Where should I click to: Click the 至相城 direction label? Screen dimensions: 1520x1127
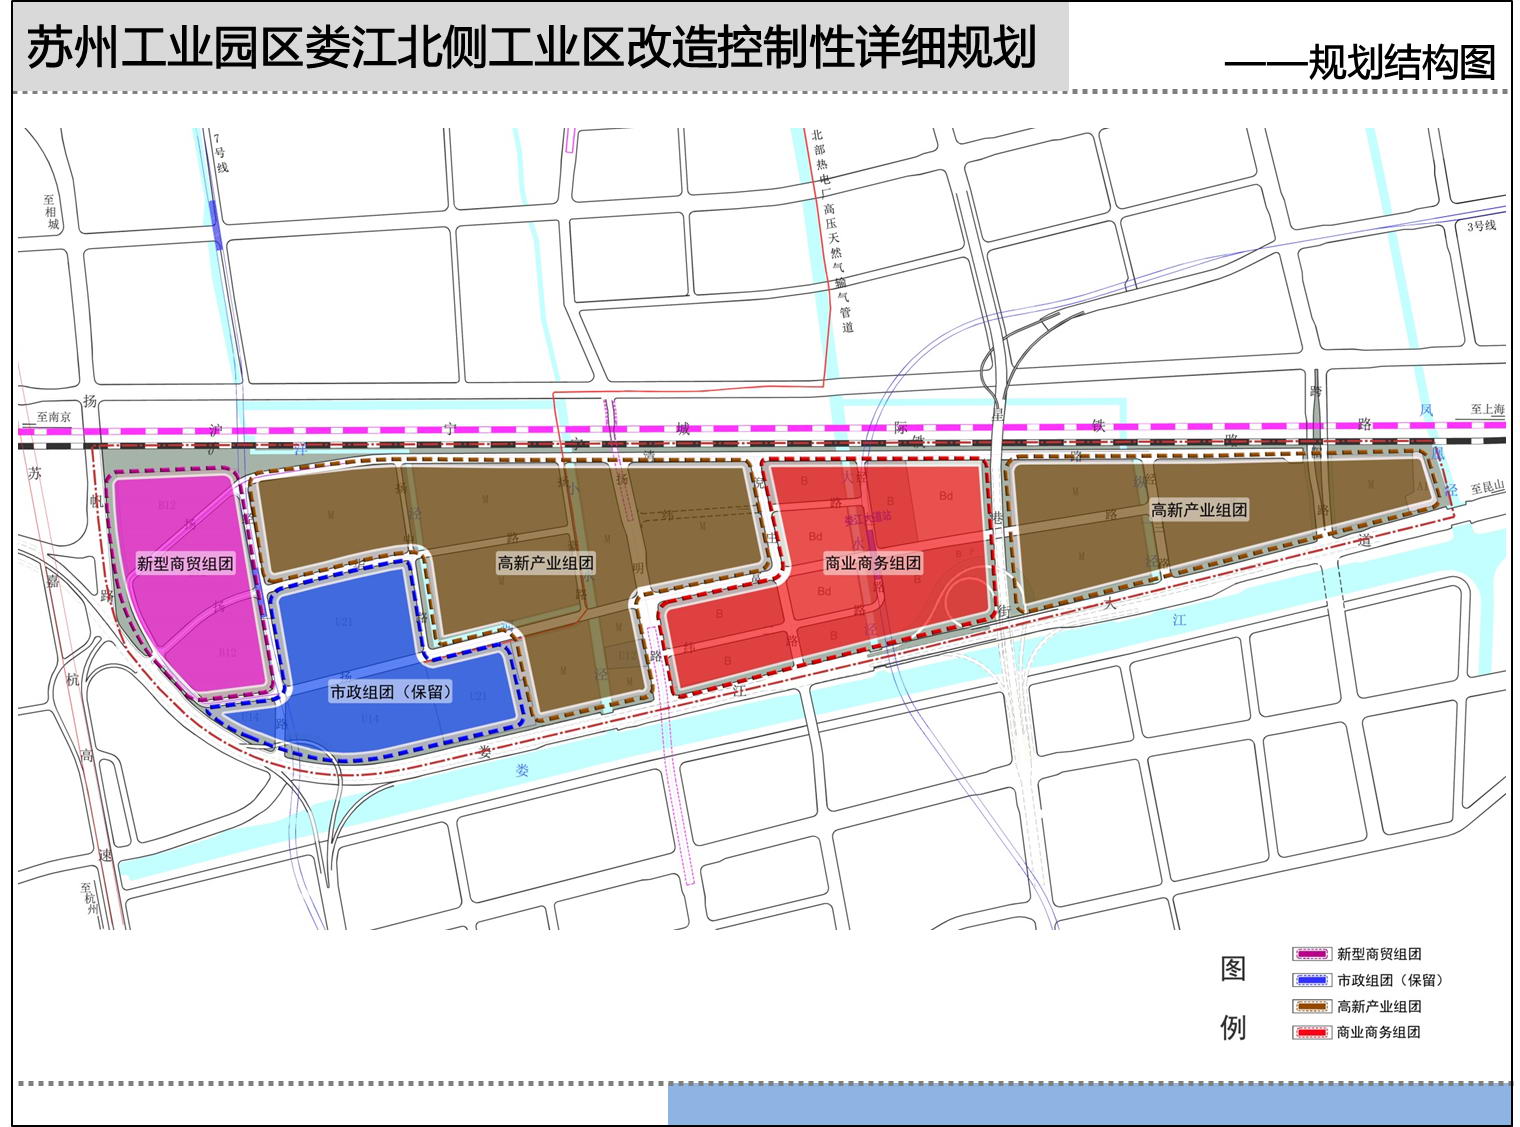click(x=50, y=212)
